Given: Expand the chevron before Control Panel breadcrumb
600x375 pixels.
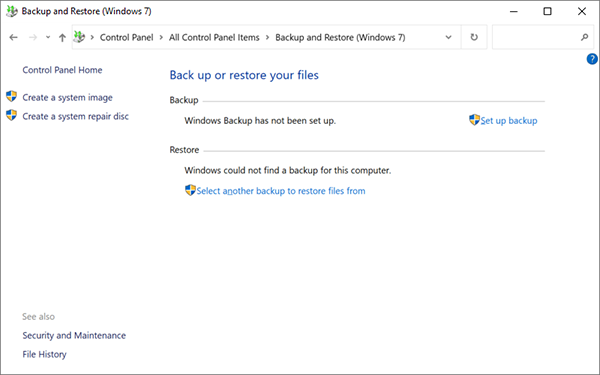Looking at the screenshot, I should pos(92,38).
